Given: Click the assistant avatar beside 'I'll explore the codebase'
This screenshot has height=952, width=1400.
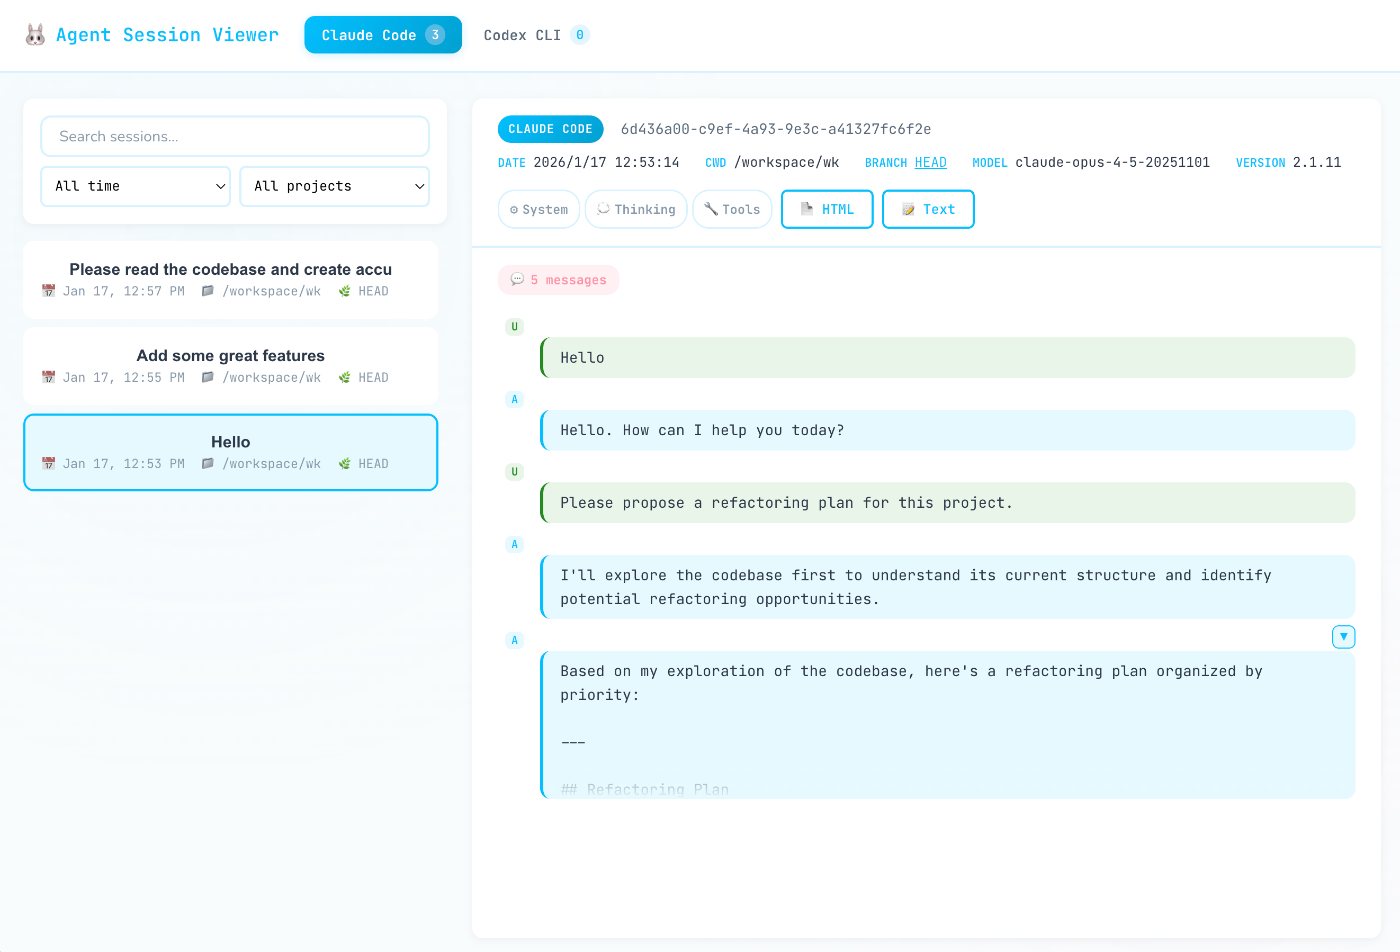Looking at the screenshot, I should (x=515, y=545).
